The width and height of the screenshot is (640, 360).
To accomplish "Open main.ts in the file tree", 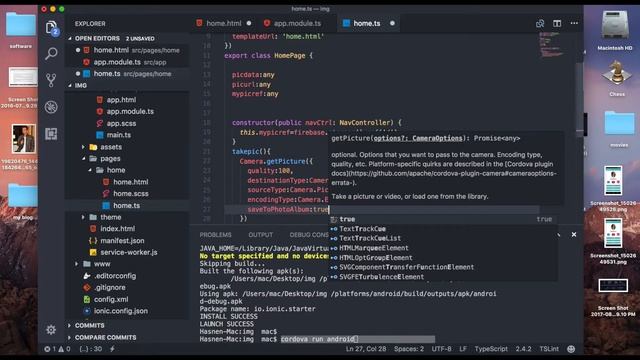I will 119,135.
